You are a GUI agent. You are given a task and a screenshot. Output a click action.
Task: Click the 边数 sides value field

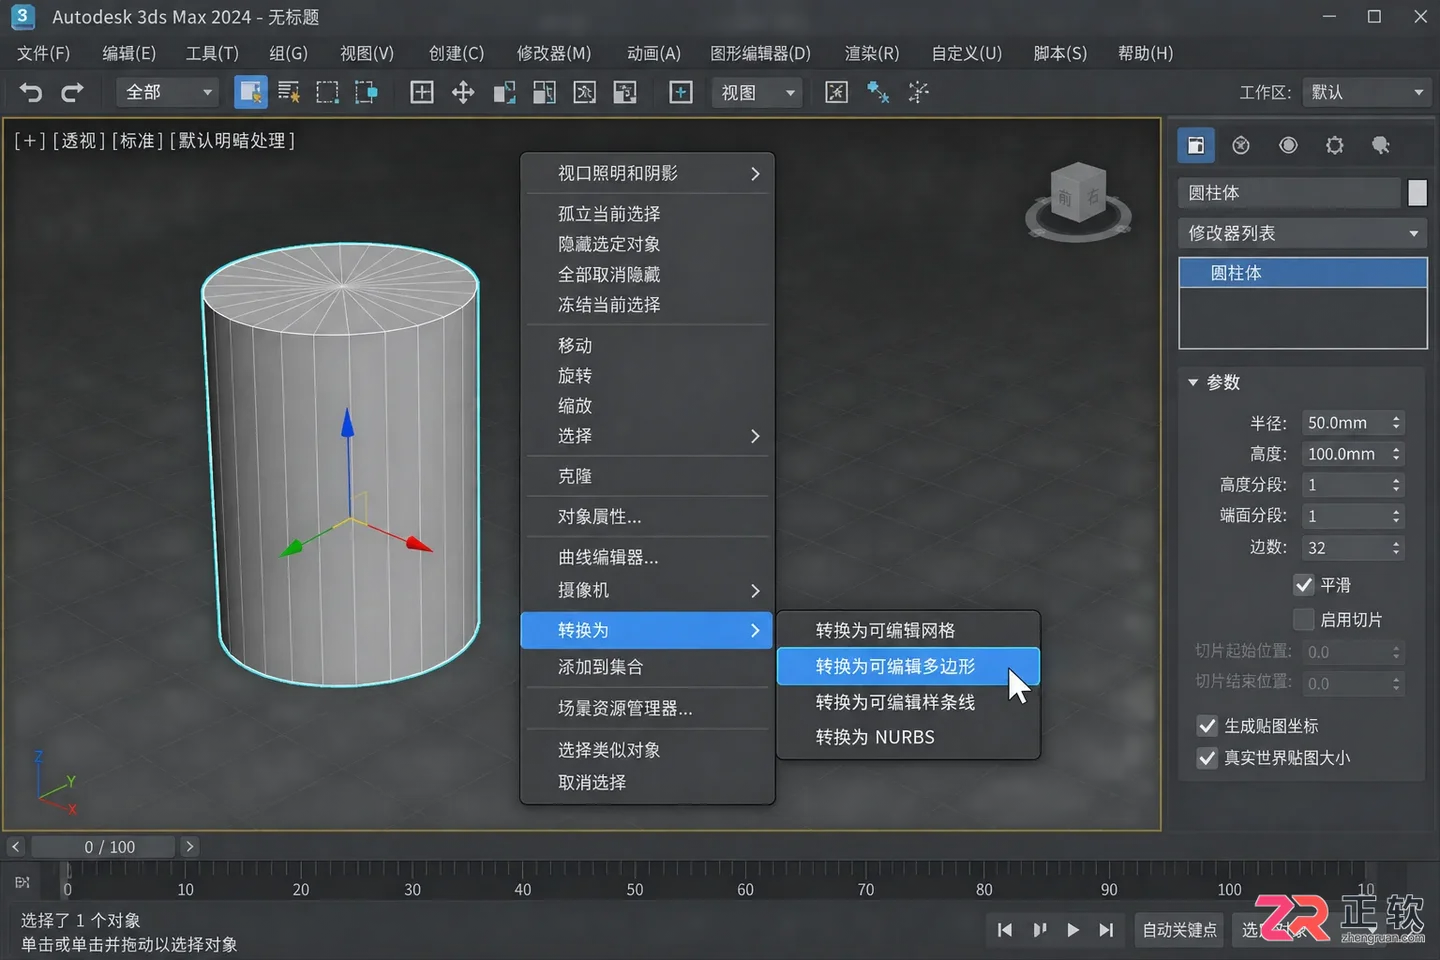click(x=1345, y=548)
